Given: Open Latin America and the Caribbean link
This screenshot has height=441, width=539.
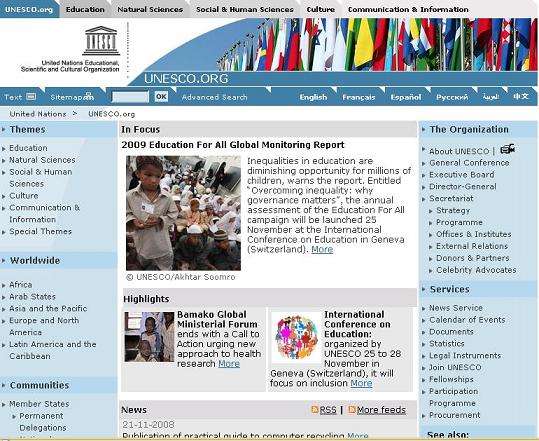Looking at the screenshot, I should (52, 350).
